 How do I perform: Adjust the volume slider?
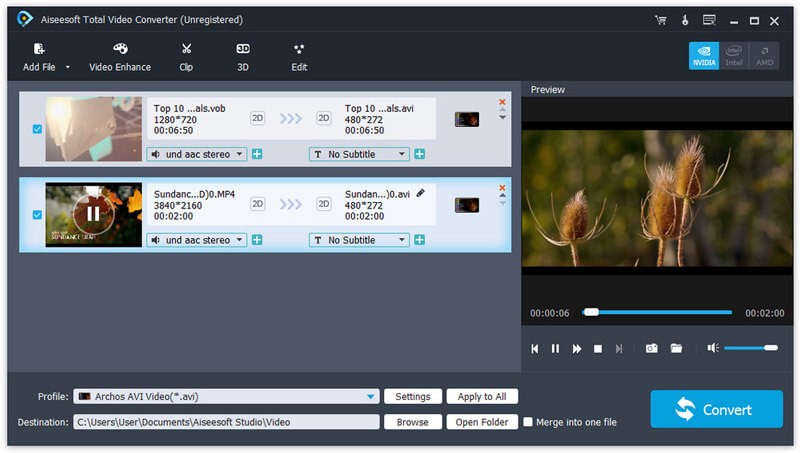pos(750,348)
